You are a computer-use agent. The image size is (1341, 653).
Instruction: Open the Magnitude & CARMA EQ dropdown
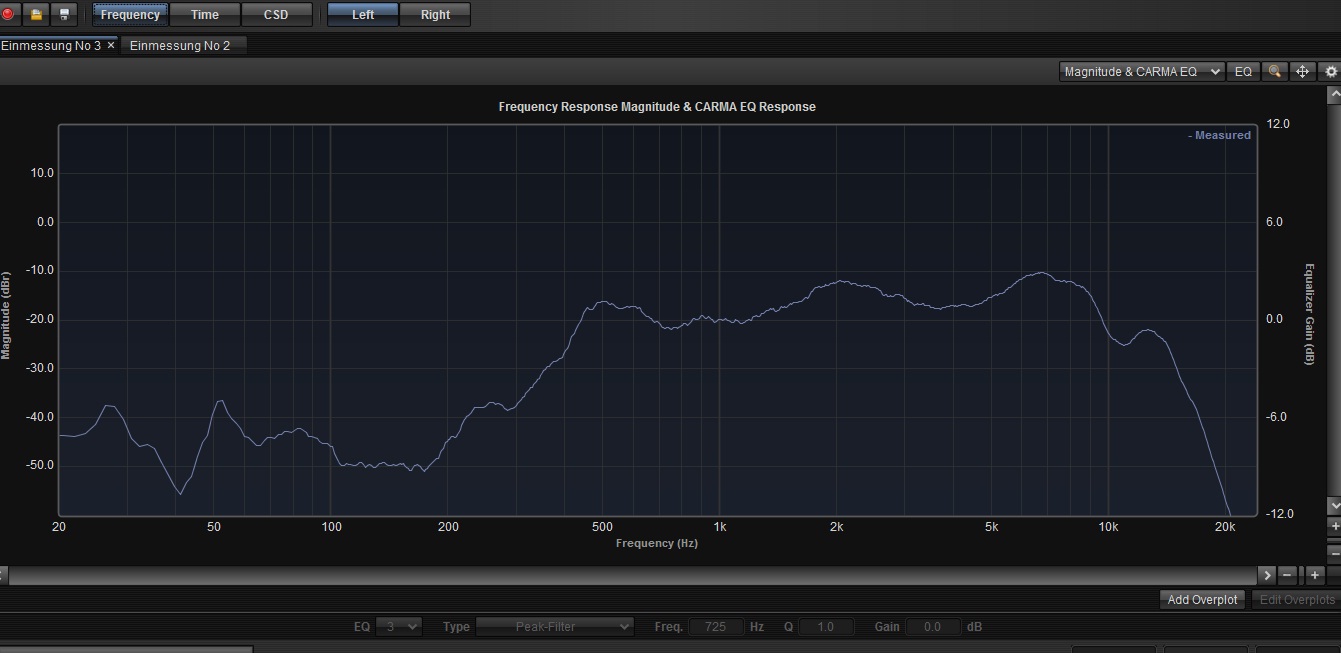1142,72
